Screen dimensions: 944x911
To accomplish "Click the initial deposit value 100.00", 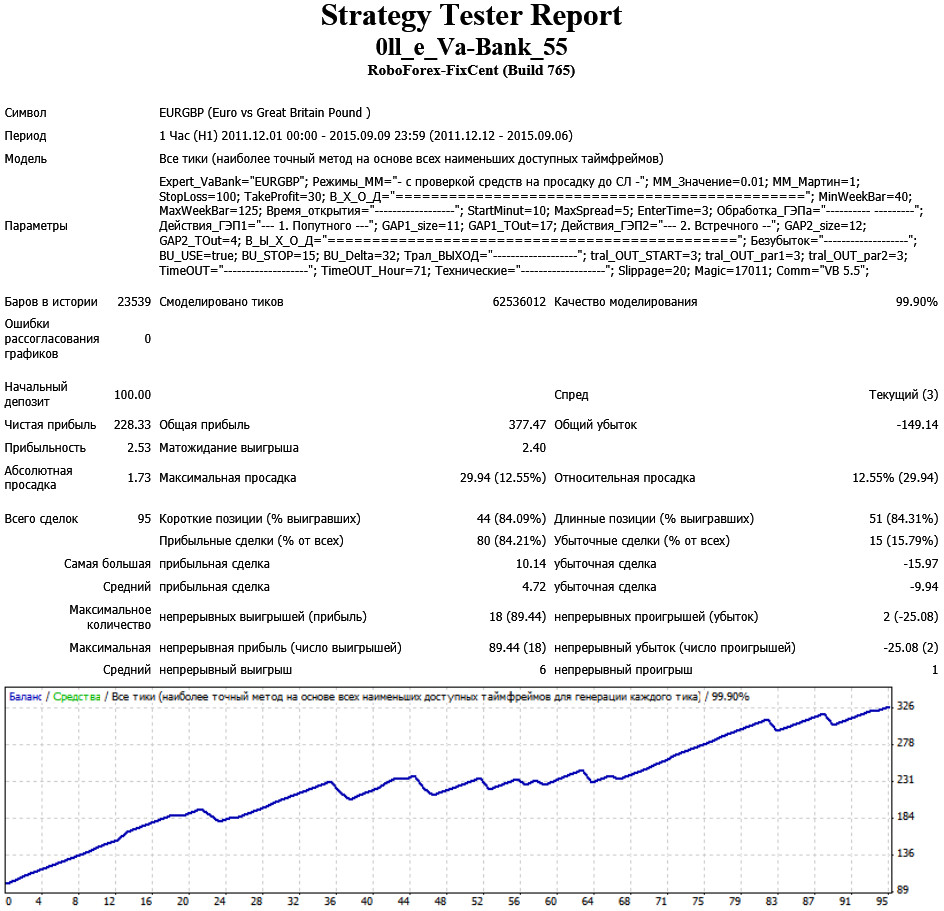I will (132, 394).
